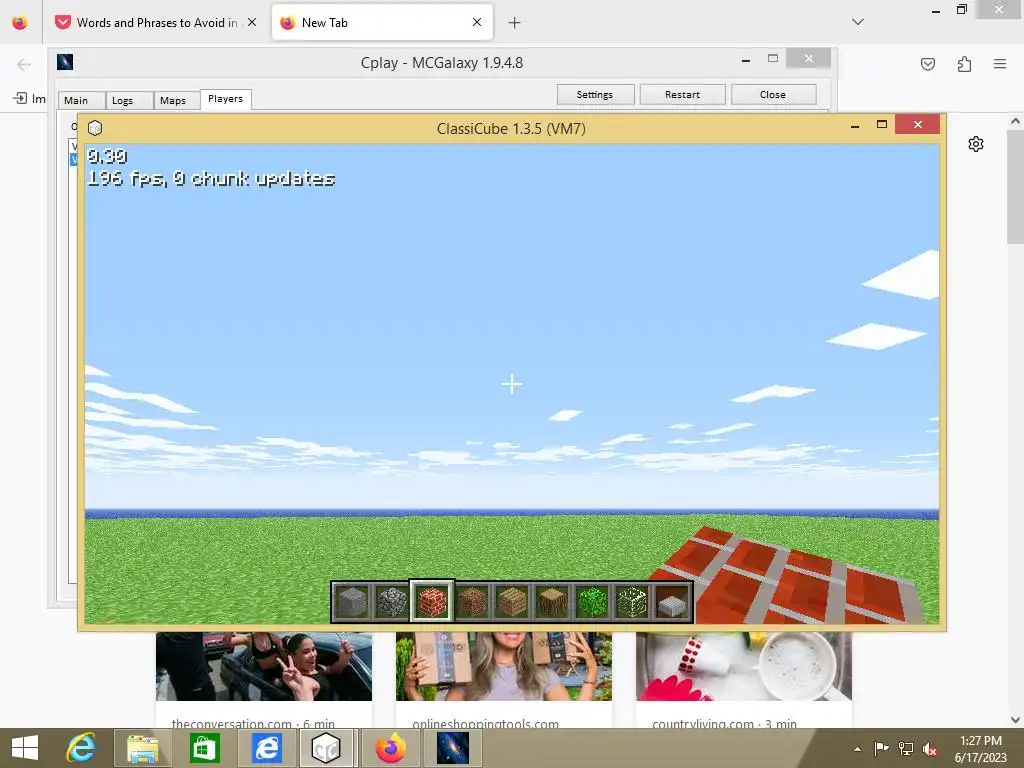Select the green leaves block in hotbar
Image resolution: width=1024 pixels, height=768 pixels.
click(592, 601)
